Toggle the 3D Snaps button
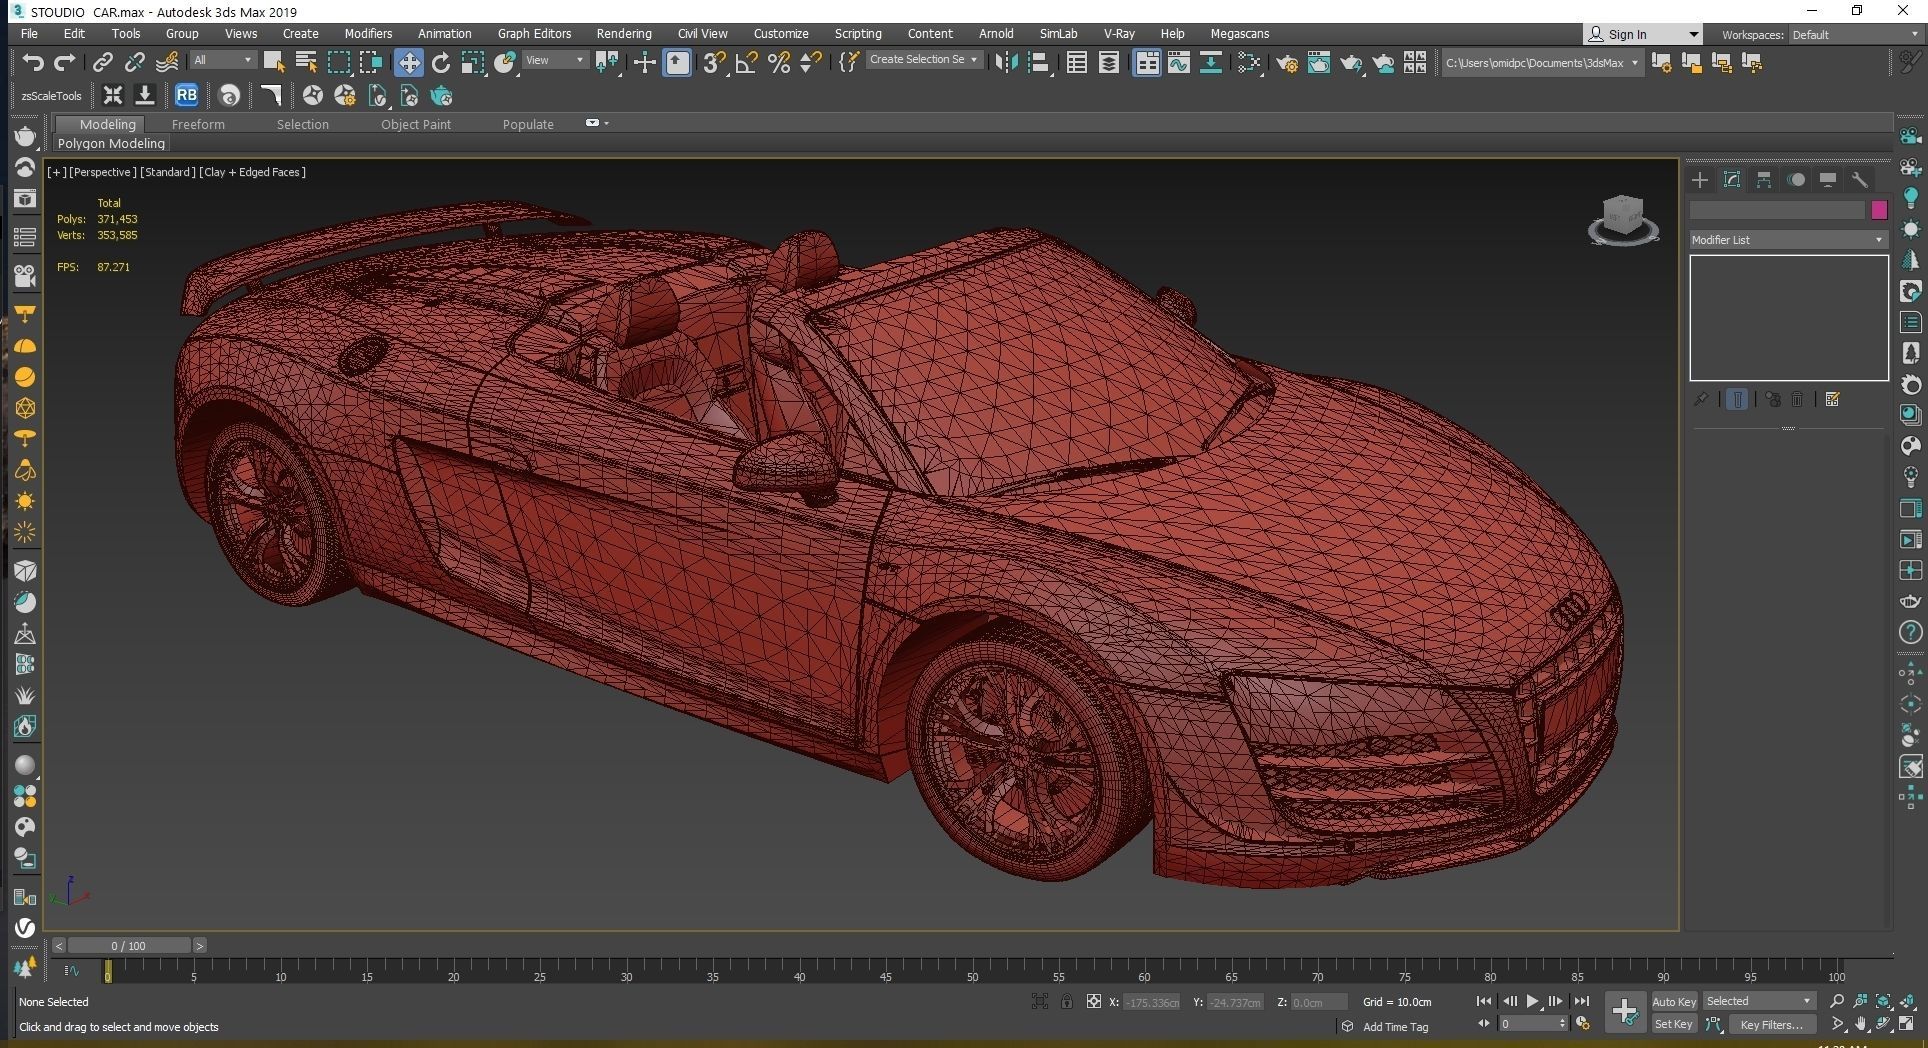 coord(713,63)
